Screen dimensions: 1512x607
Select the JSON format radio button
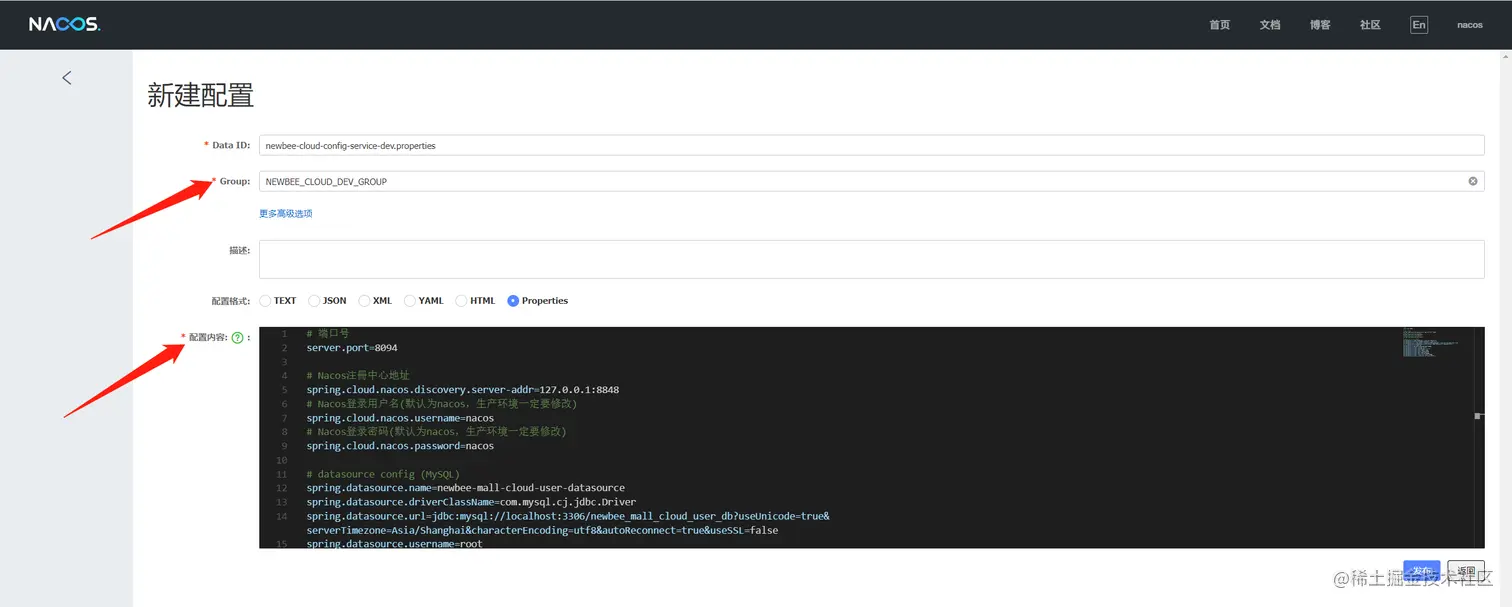tap(314, 301)
